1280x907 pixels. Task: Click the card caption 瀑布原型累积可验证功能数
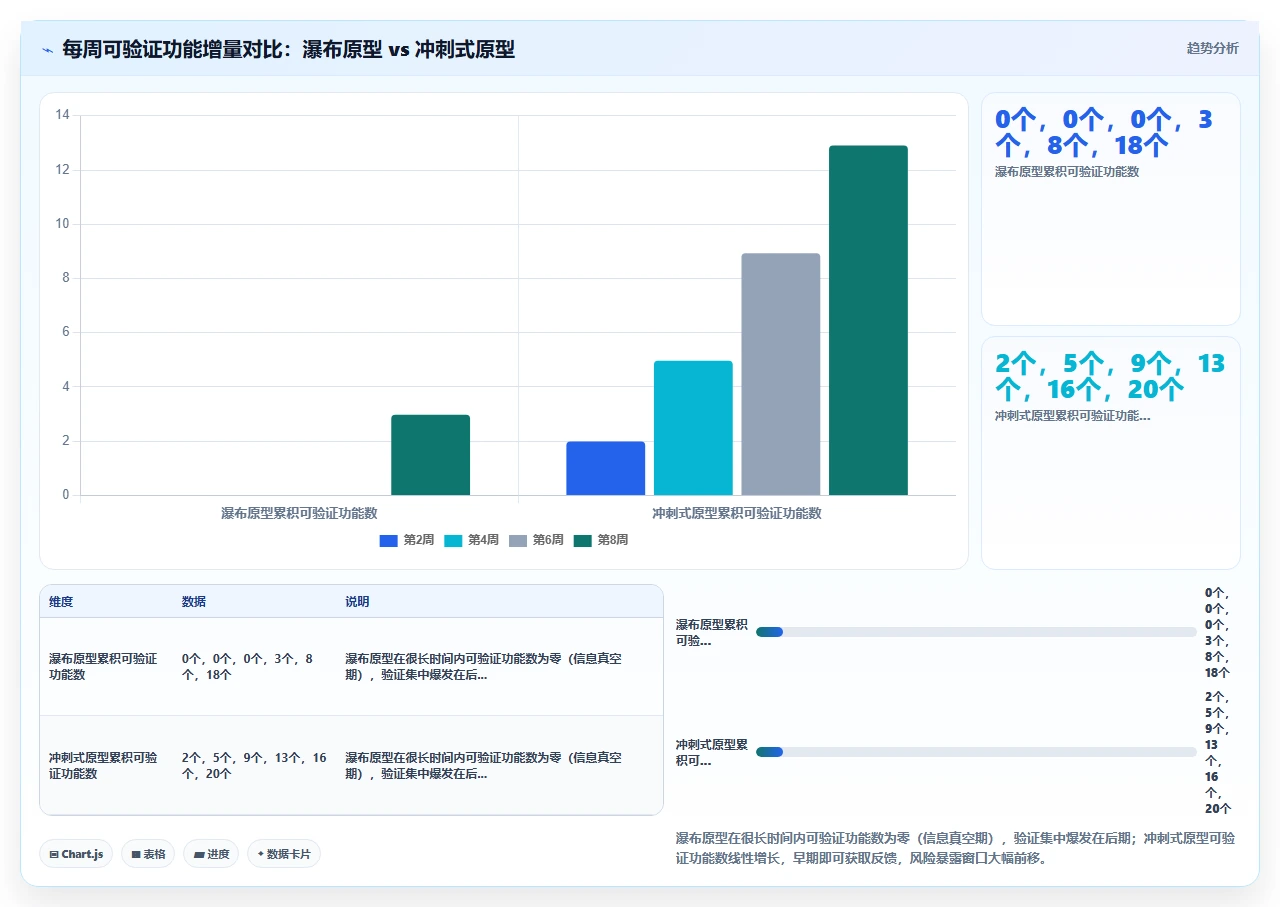(x=1067, y=172)
